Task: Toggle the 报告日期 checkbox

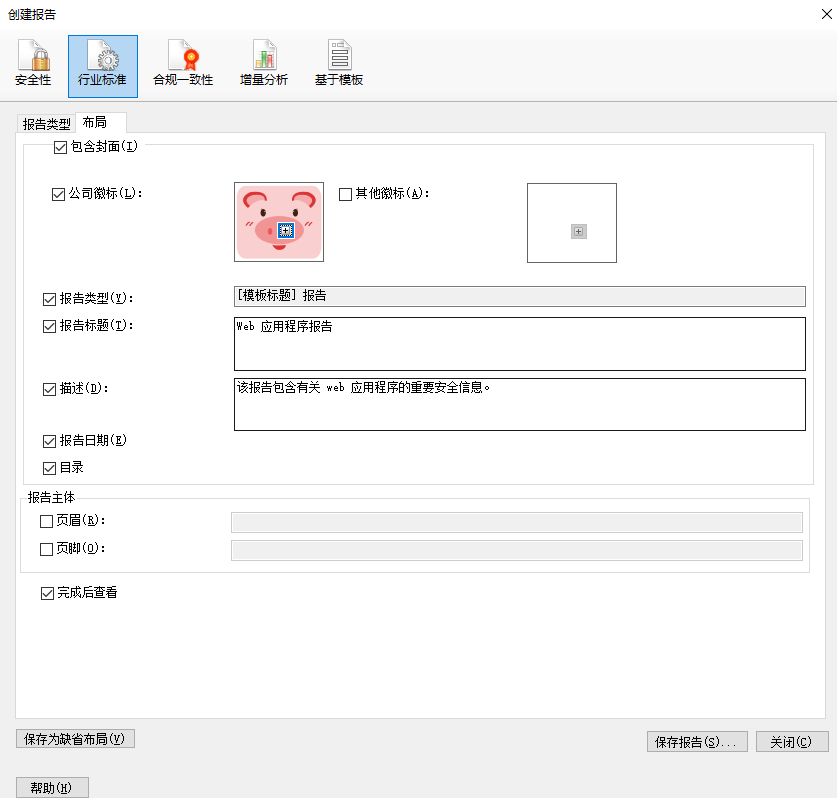Action: [49, 441]
